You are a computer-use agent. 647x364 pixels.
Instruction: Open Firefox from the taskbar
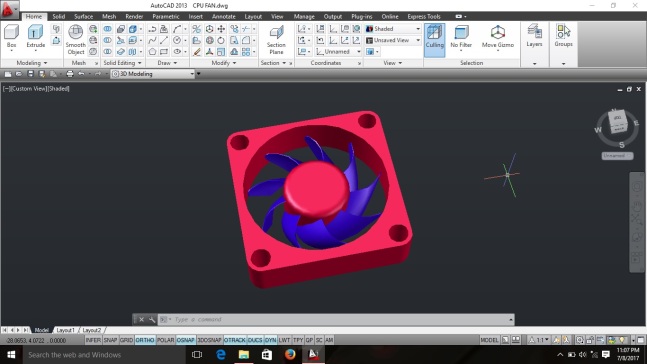tap(290, 355)
